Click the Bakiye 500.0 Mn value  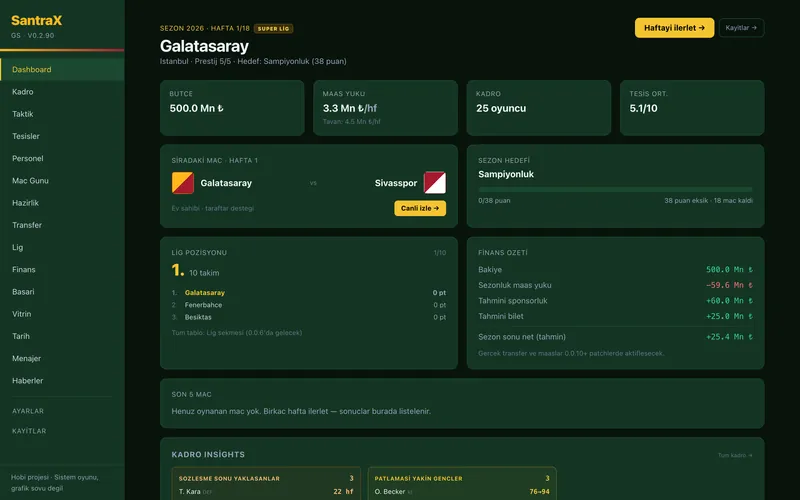point(729,269)
